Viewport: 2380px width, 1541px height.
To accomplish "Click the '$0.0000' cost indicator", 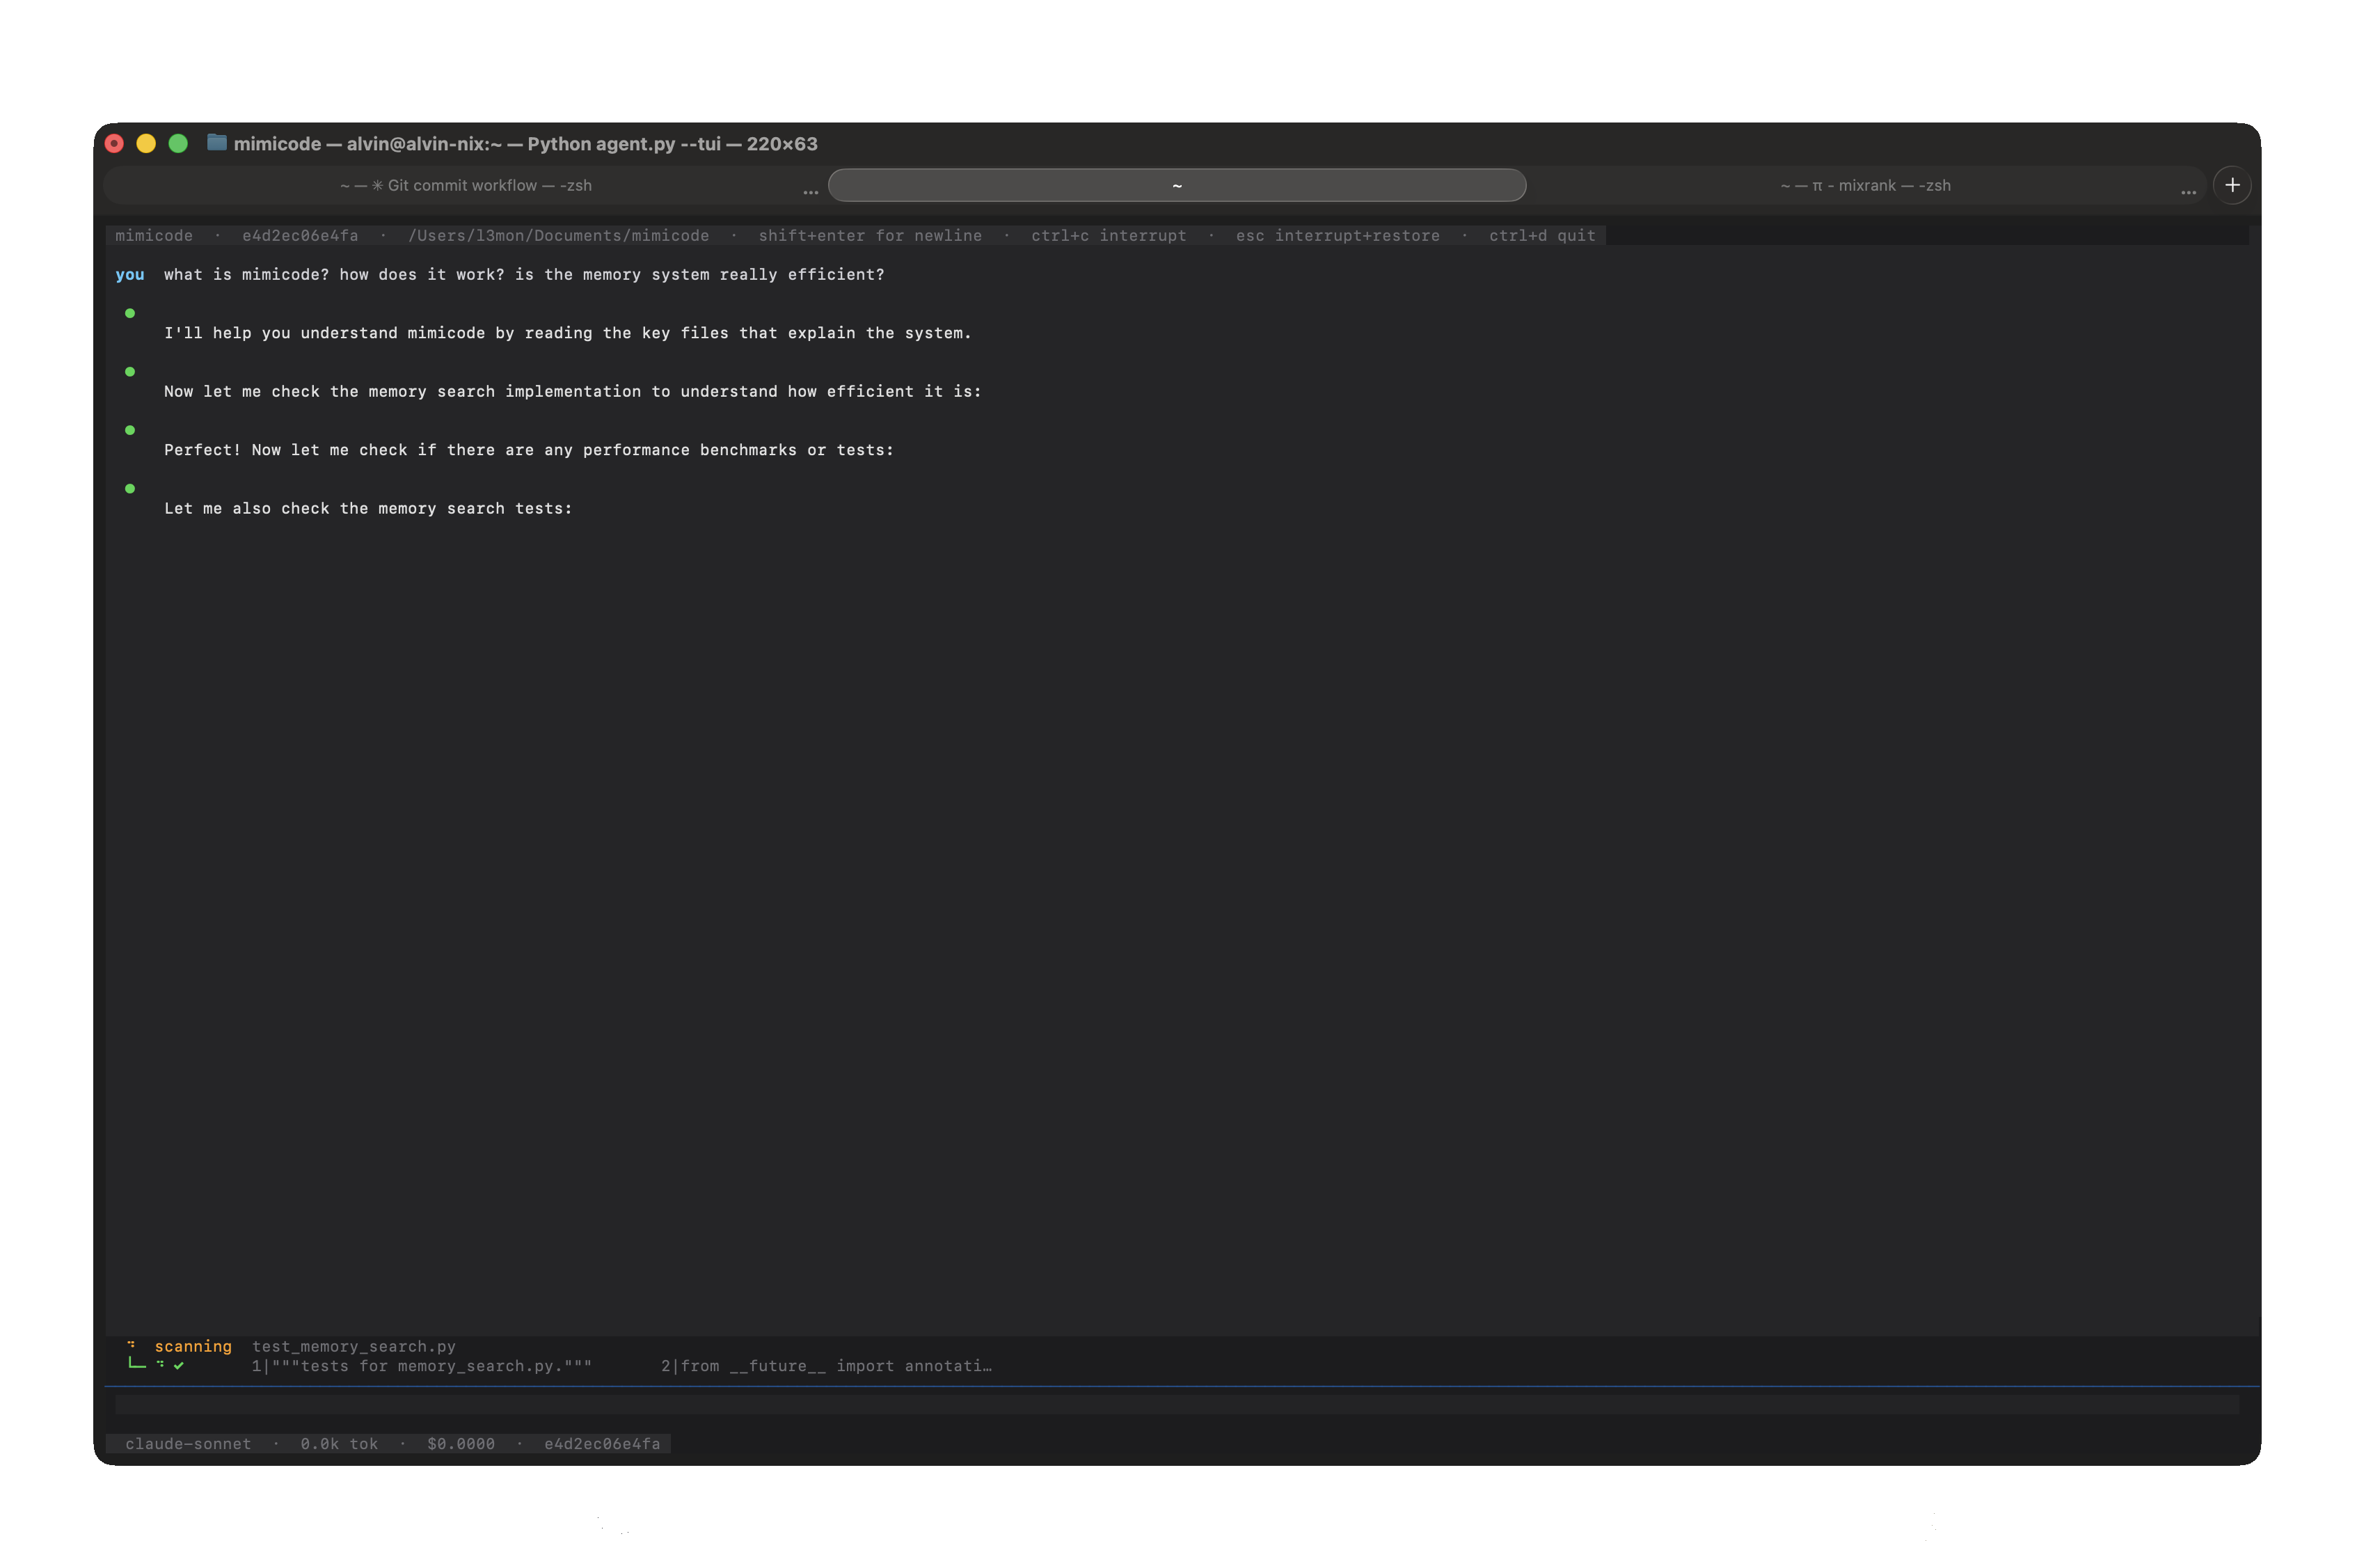I will [x=461, y=1443].
